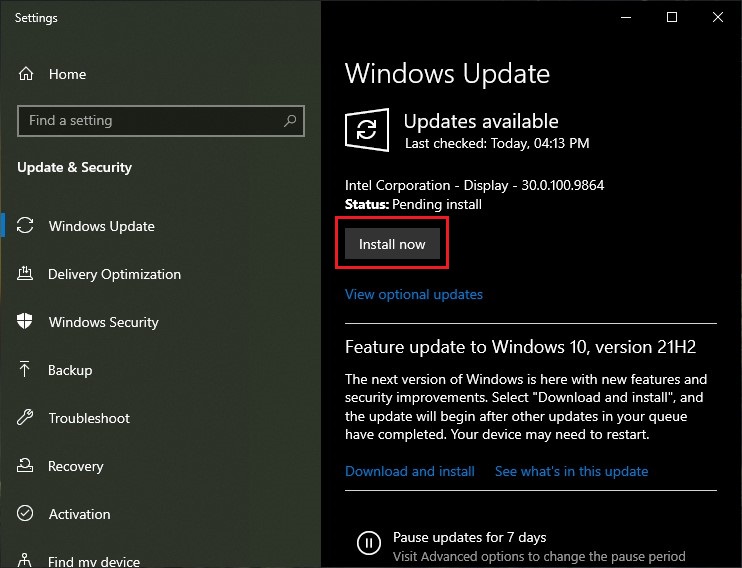
Task: Click the Feature update to Windows 10 heading
Action: pyautogui.click(x=521, y=347)
